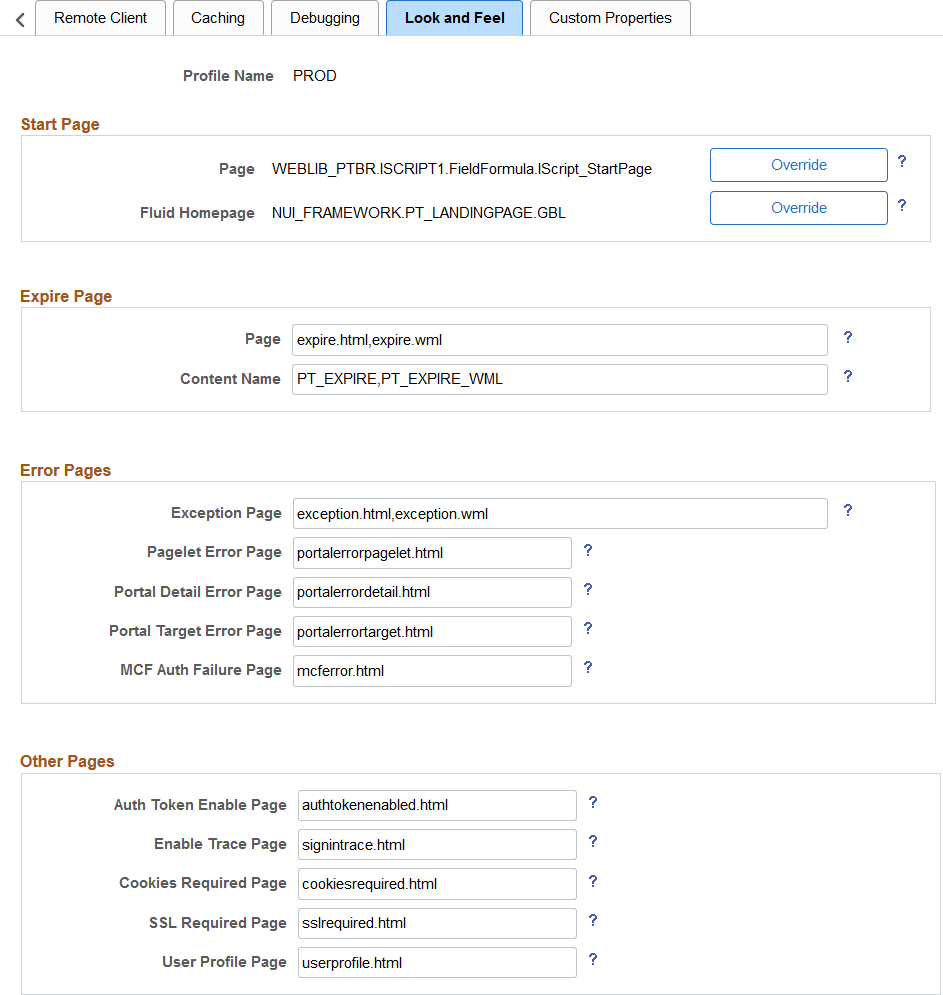The height and width of the screenshot is (995, 943).
Task: Open help for Fluid Homepage setting
Action: tap(901, 205)
